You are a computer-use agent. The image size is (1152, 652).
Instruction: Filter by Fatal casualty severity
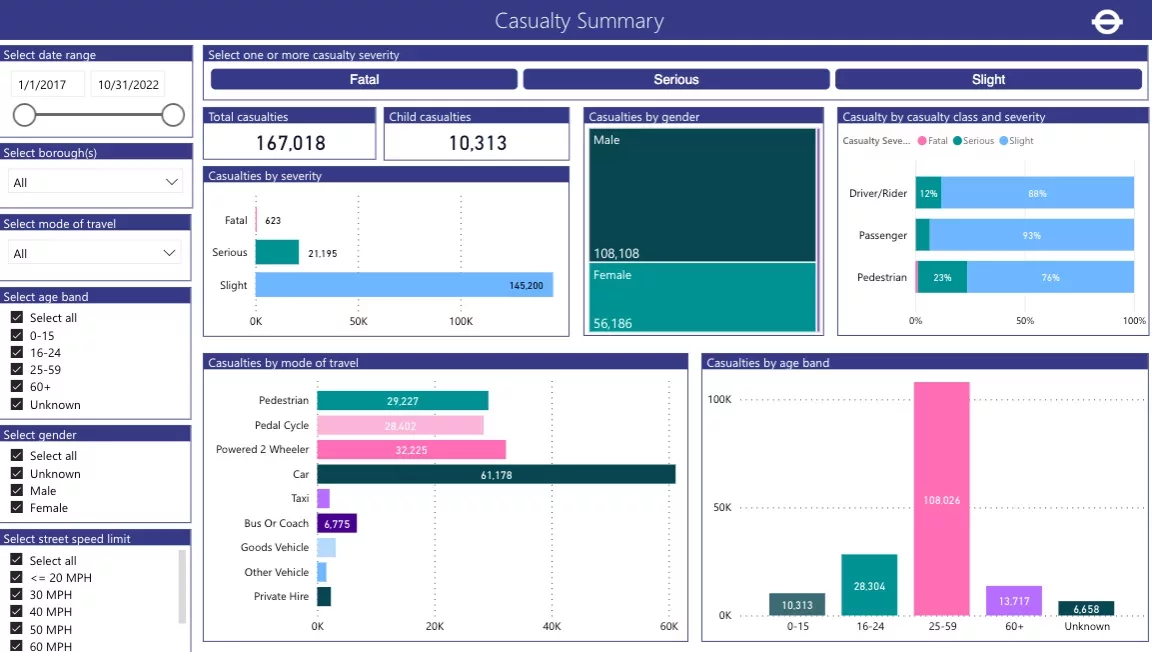click(364, 79)
